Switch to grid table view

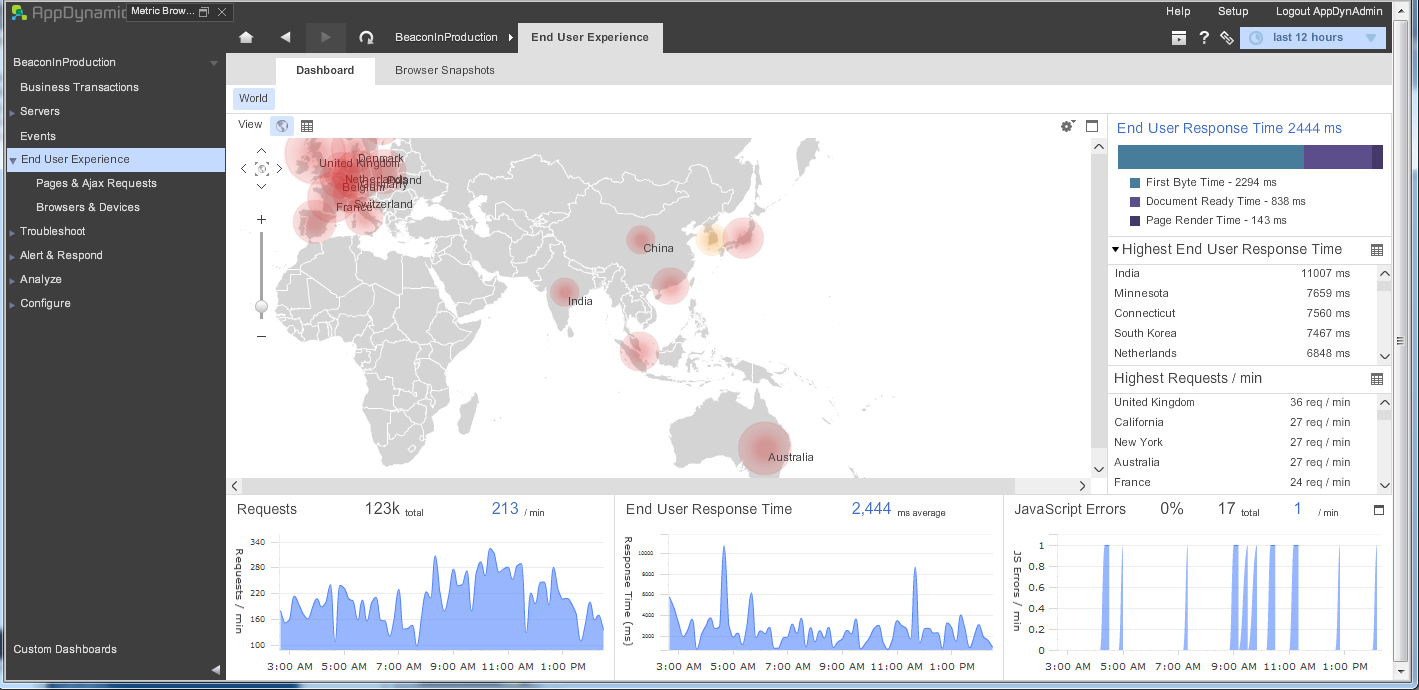pos(307,126)
